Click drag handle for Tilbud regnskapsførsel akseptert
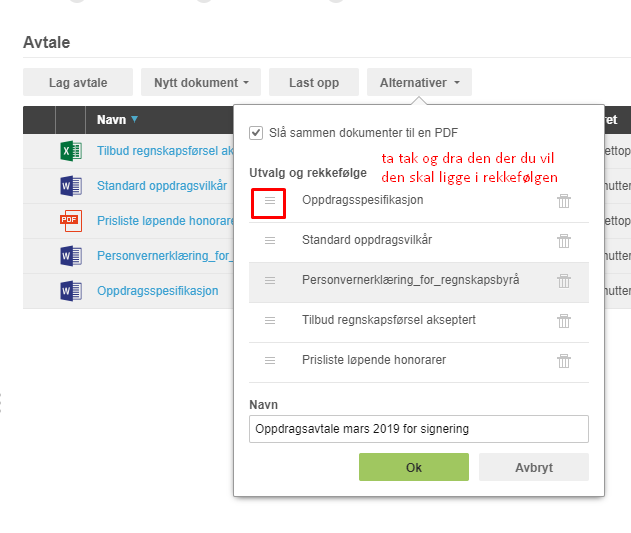631x533 pixels. coord(269,320)
